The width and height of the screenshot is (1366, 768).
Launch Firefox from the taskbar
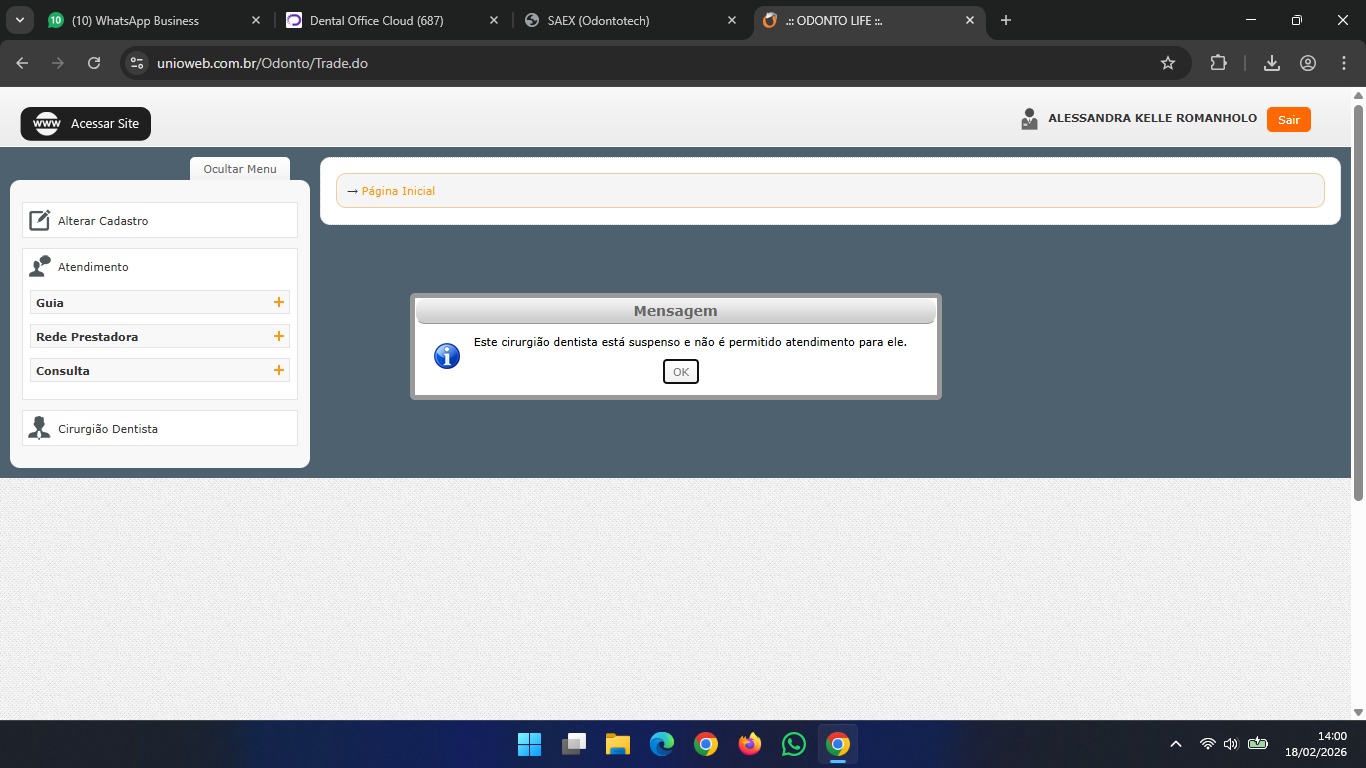pos(750,744)
